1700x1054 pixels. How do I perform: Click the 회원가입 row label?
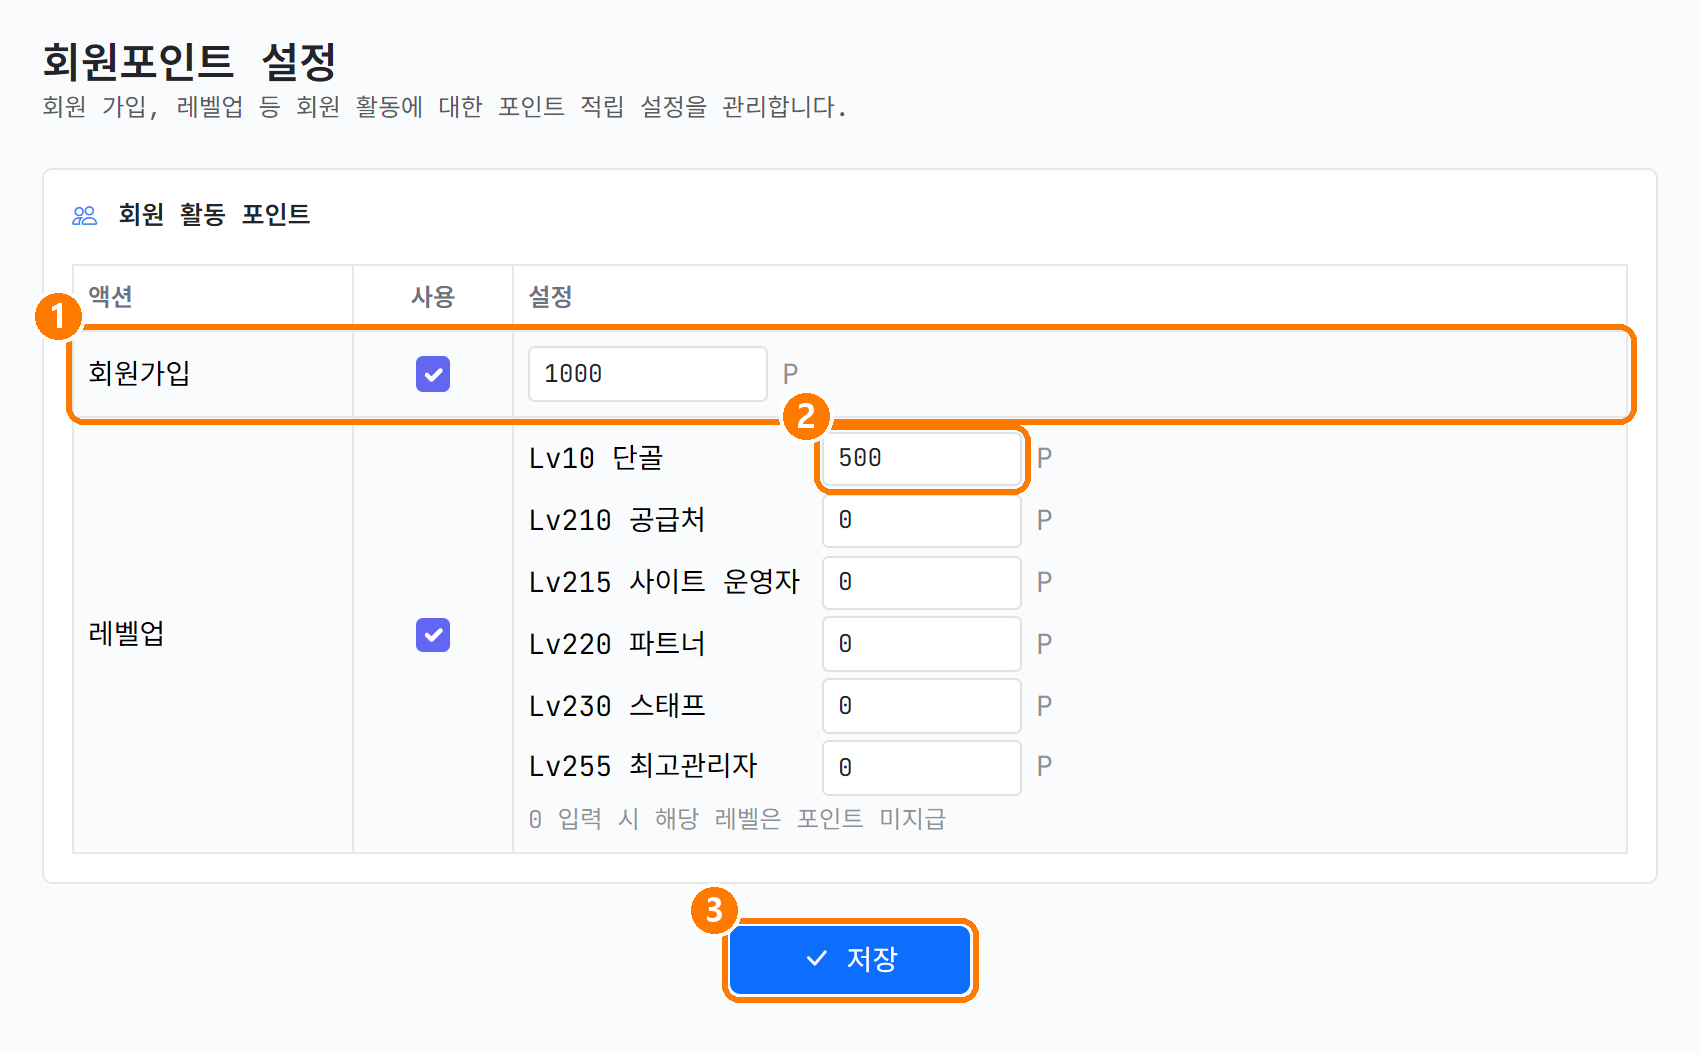pos(139,373)
